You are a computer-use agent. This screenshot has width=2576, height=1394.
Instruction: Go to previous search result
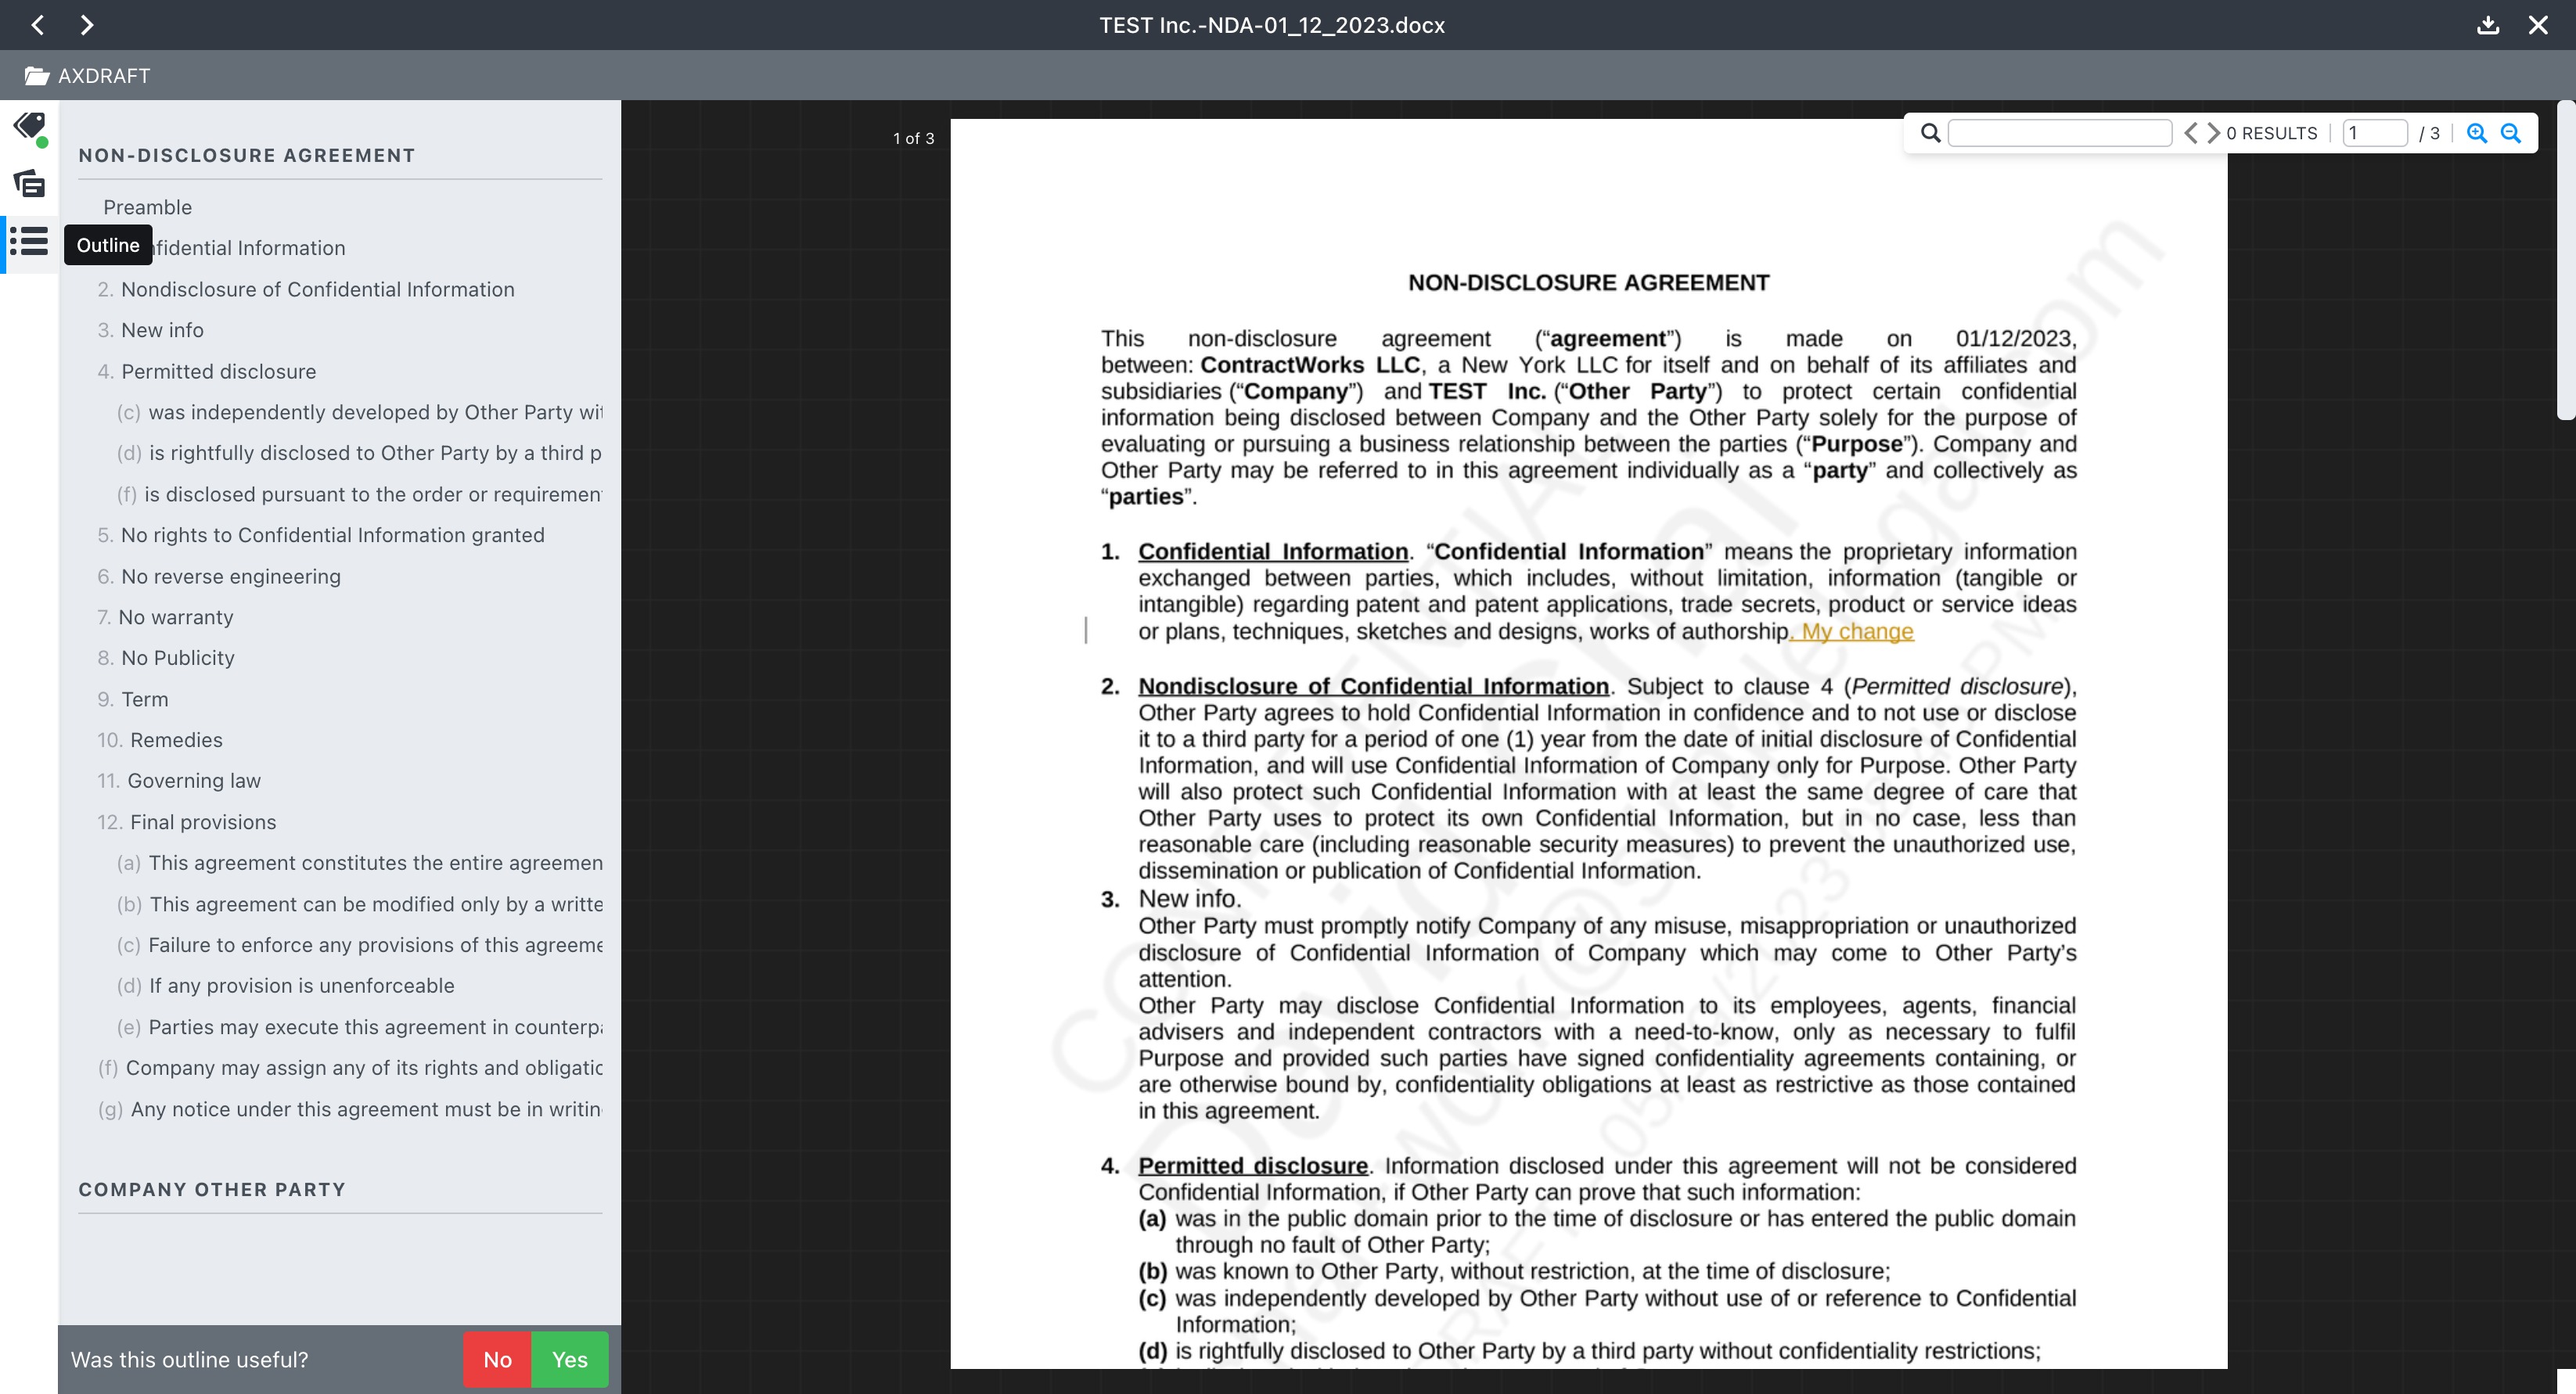tap(2190, 133)
